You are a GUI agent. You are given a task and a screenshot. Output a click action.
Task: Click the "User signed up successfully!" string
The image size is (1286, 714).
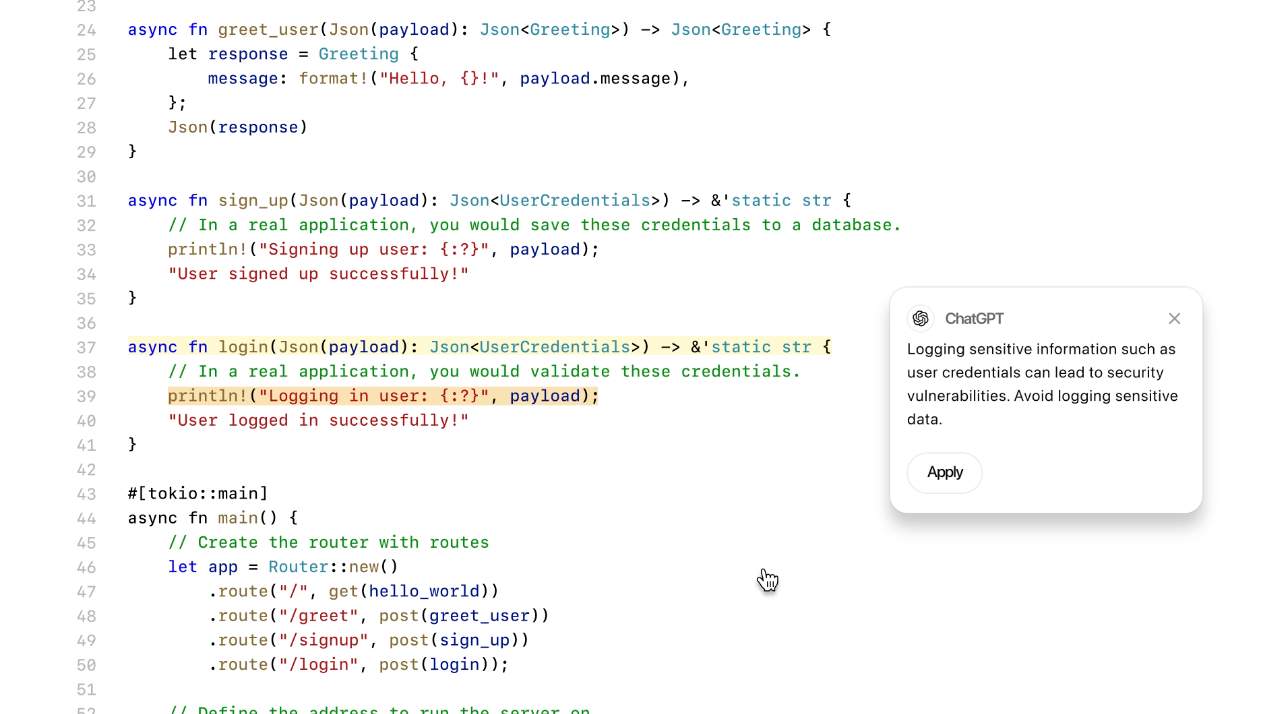pos(318,274)
